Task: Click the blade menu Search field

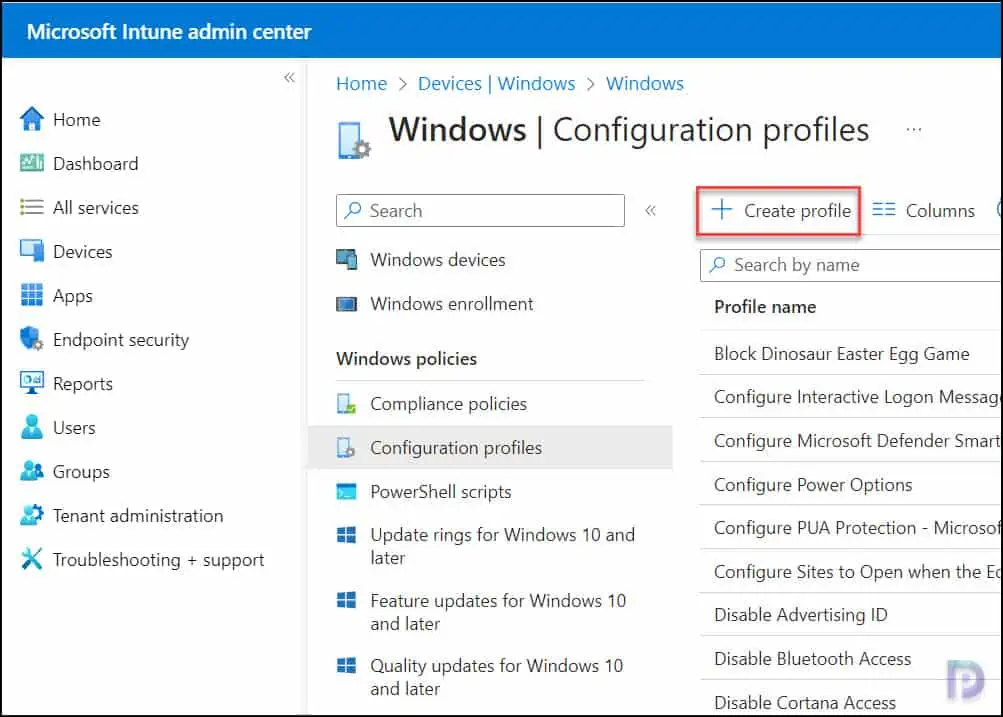Action: pos(480,210)
